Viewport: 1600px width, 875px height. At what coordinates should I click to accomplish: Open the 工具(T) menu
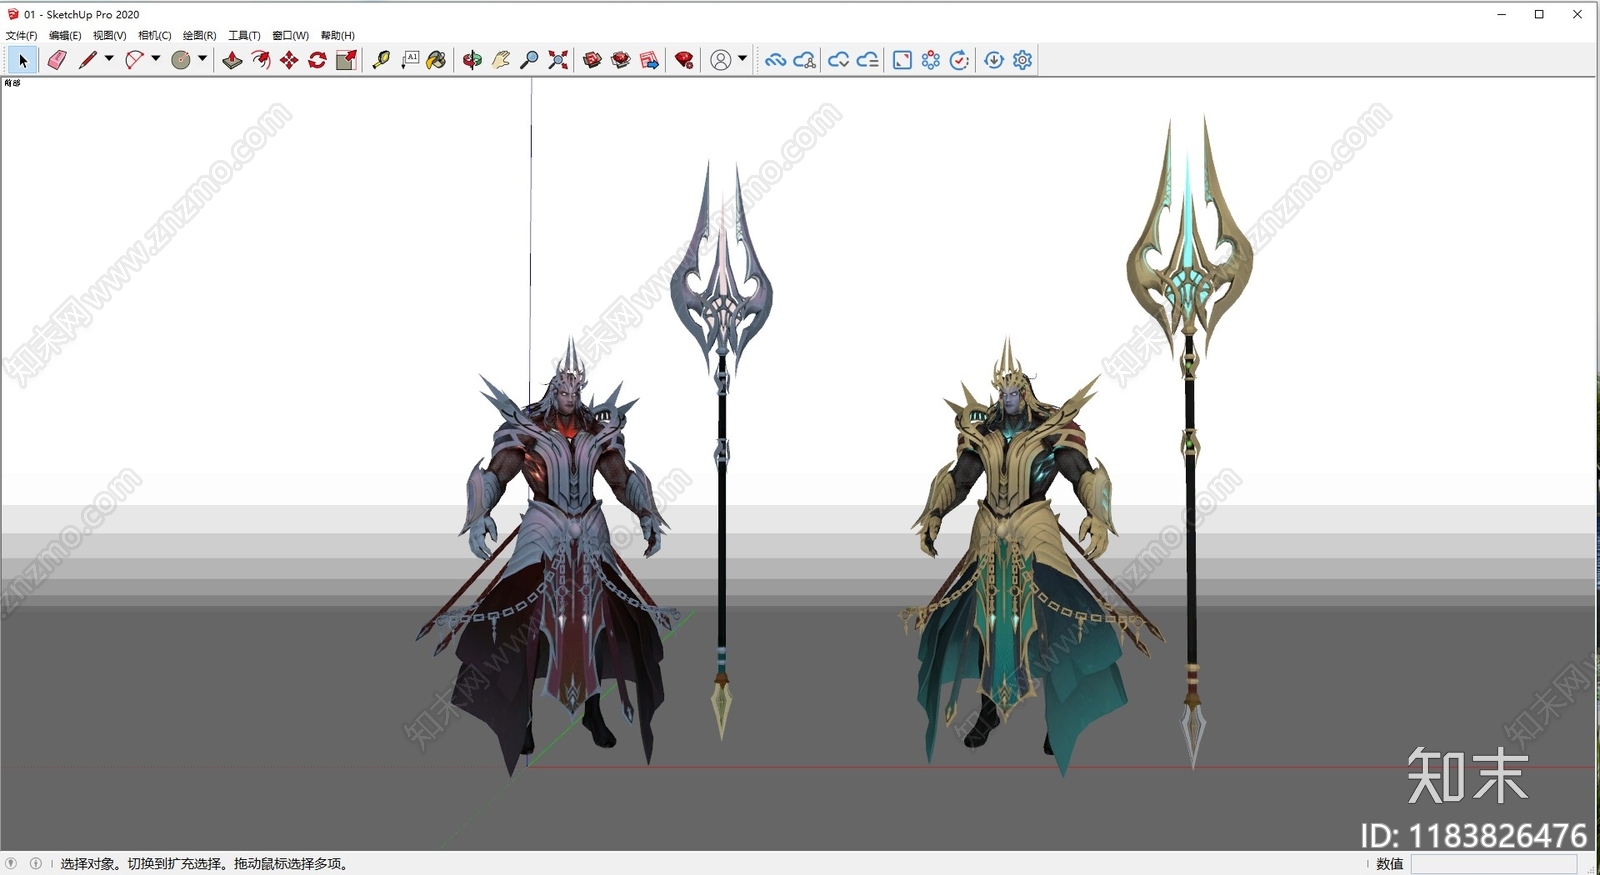click(x=244, y=35)
